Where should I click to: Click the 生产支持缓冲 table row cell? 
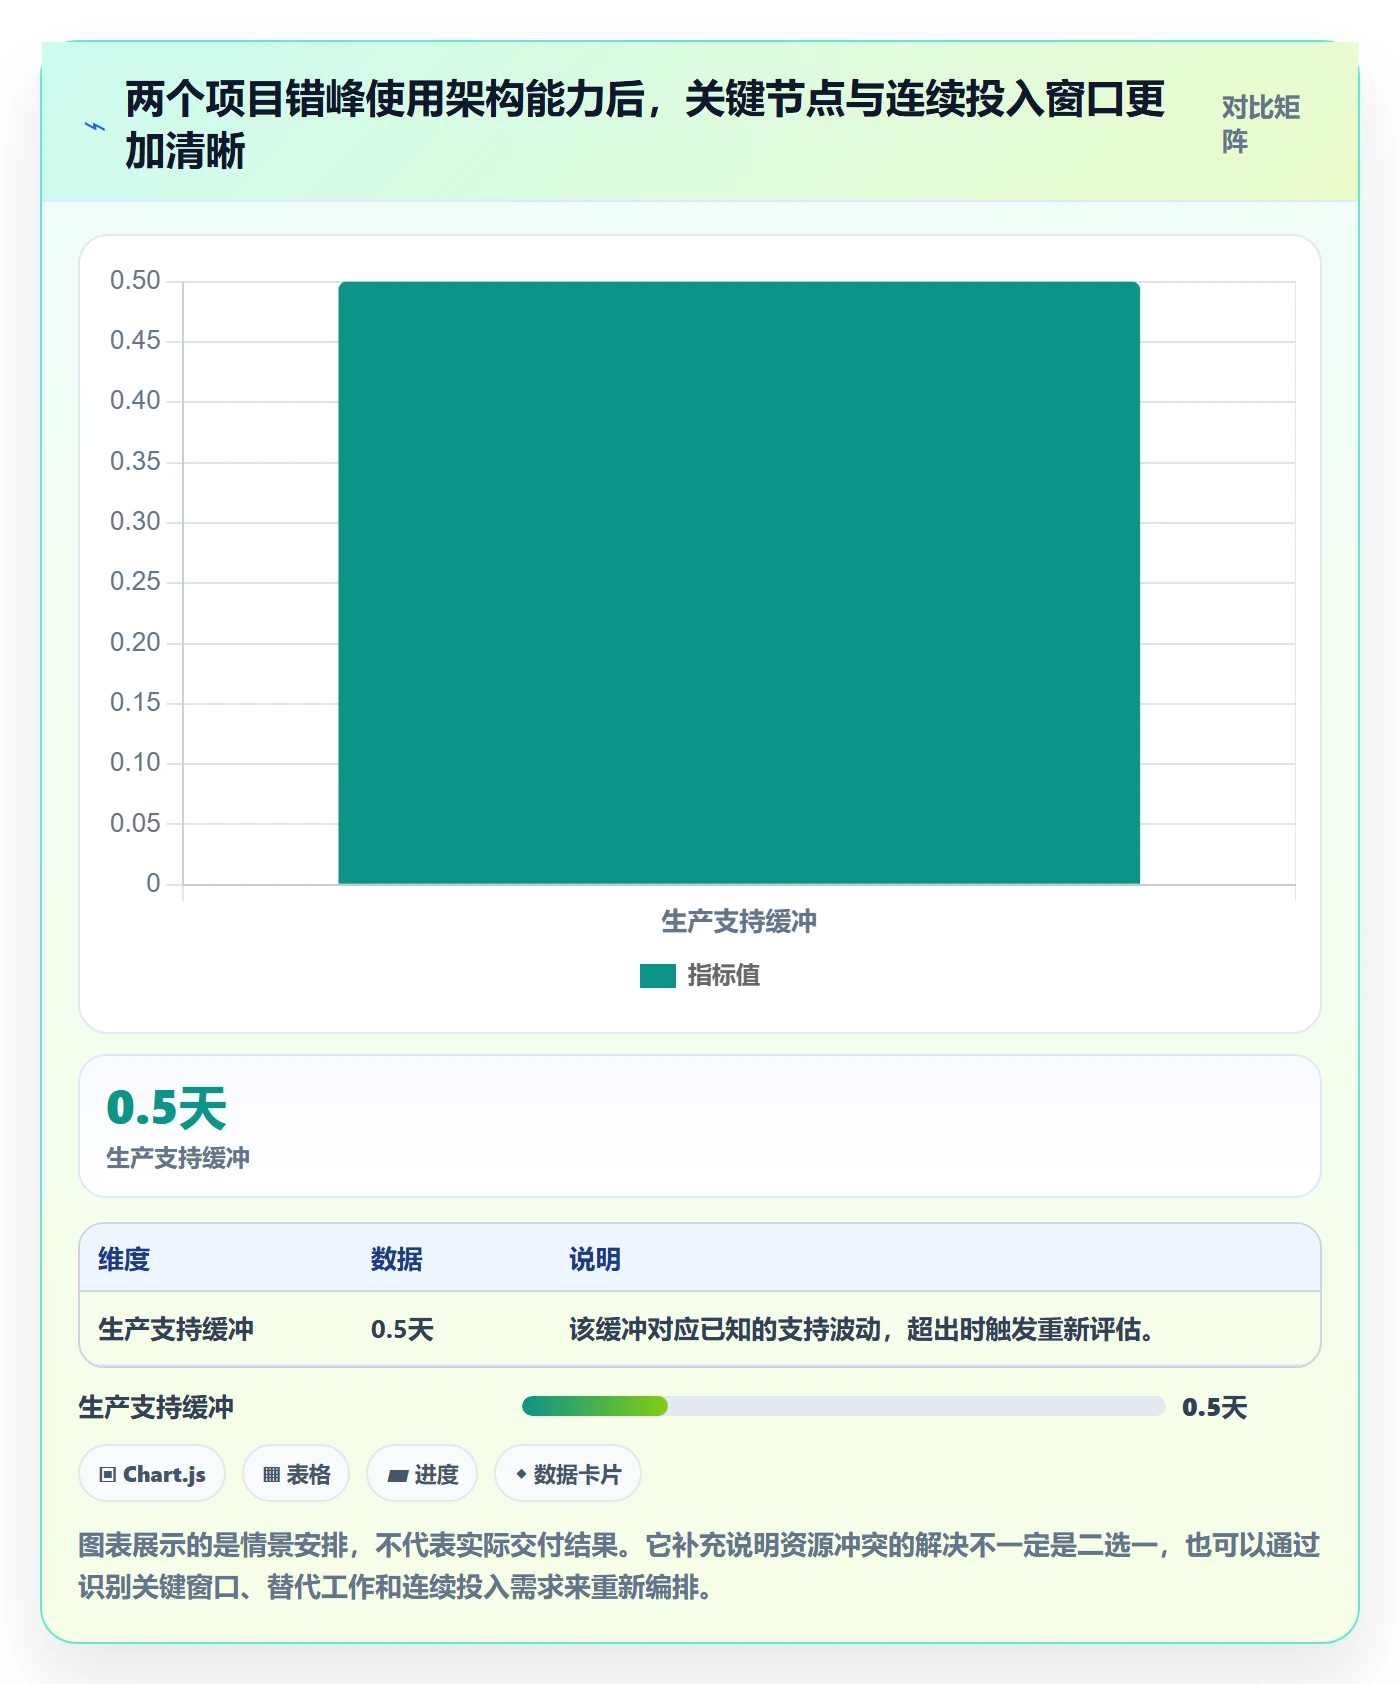(176, 1329)
